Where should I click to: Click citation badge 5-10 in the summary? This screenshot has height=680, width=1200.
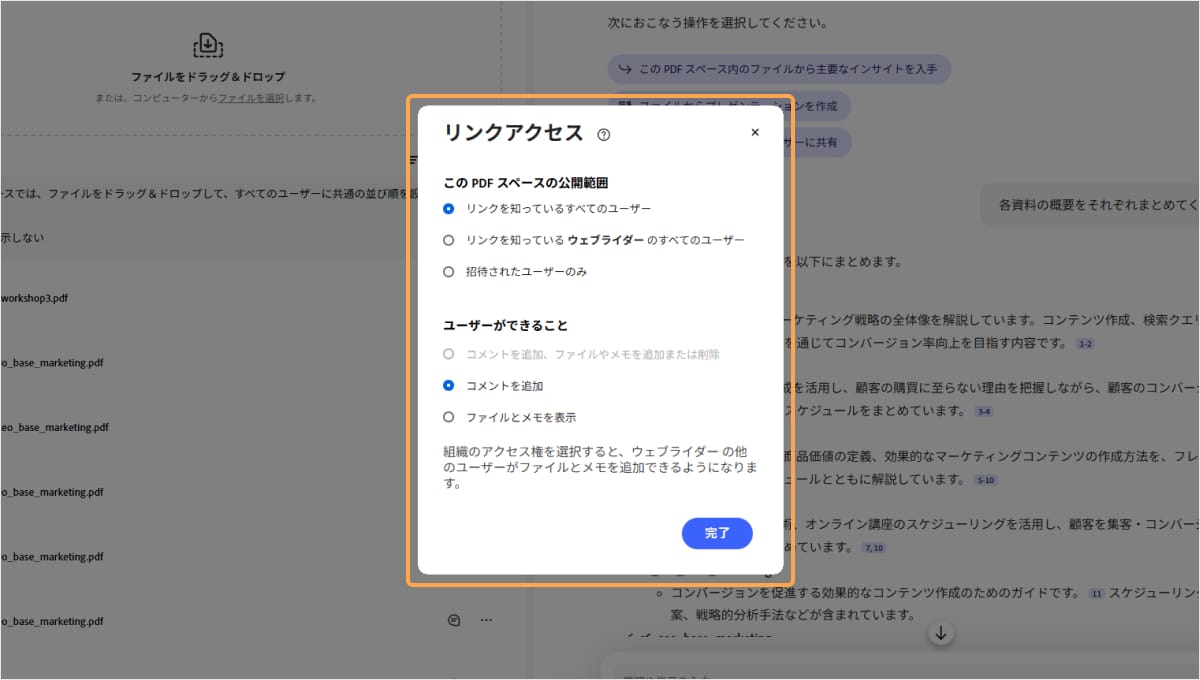pyautogui.click(x=986, y=480)
